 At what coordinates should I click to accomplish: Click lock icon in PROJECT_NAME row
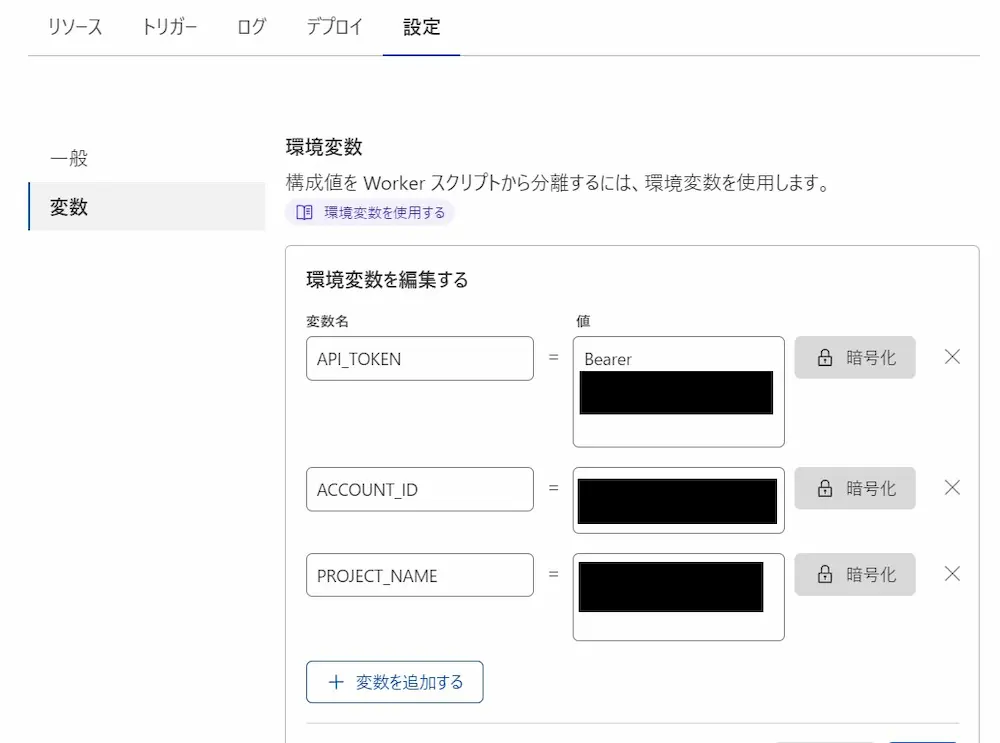(825, 575)
